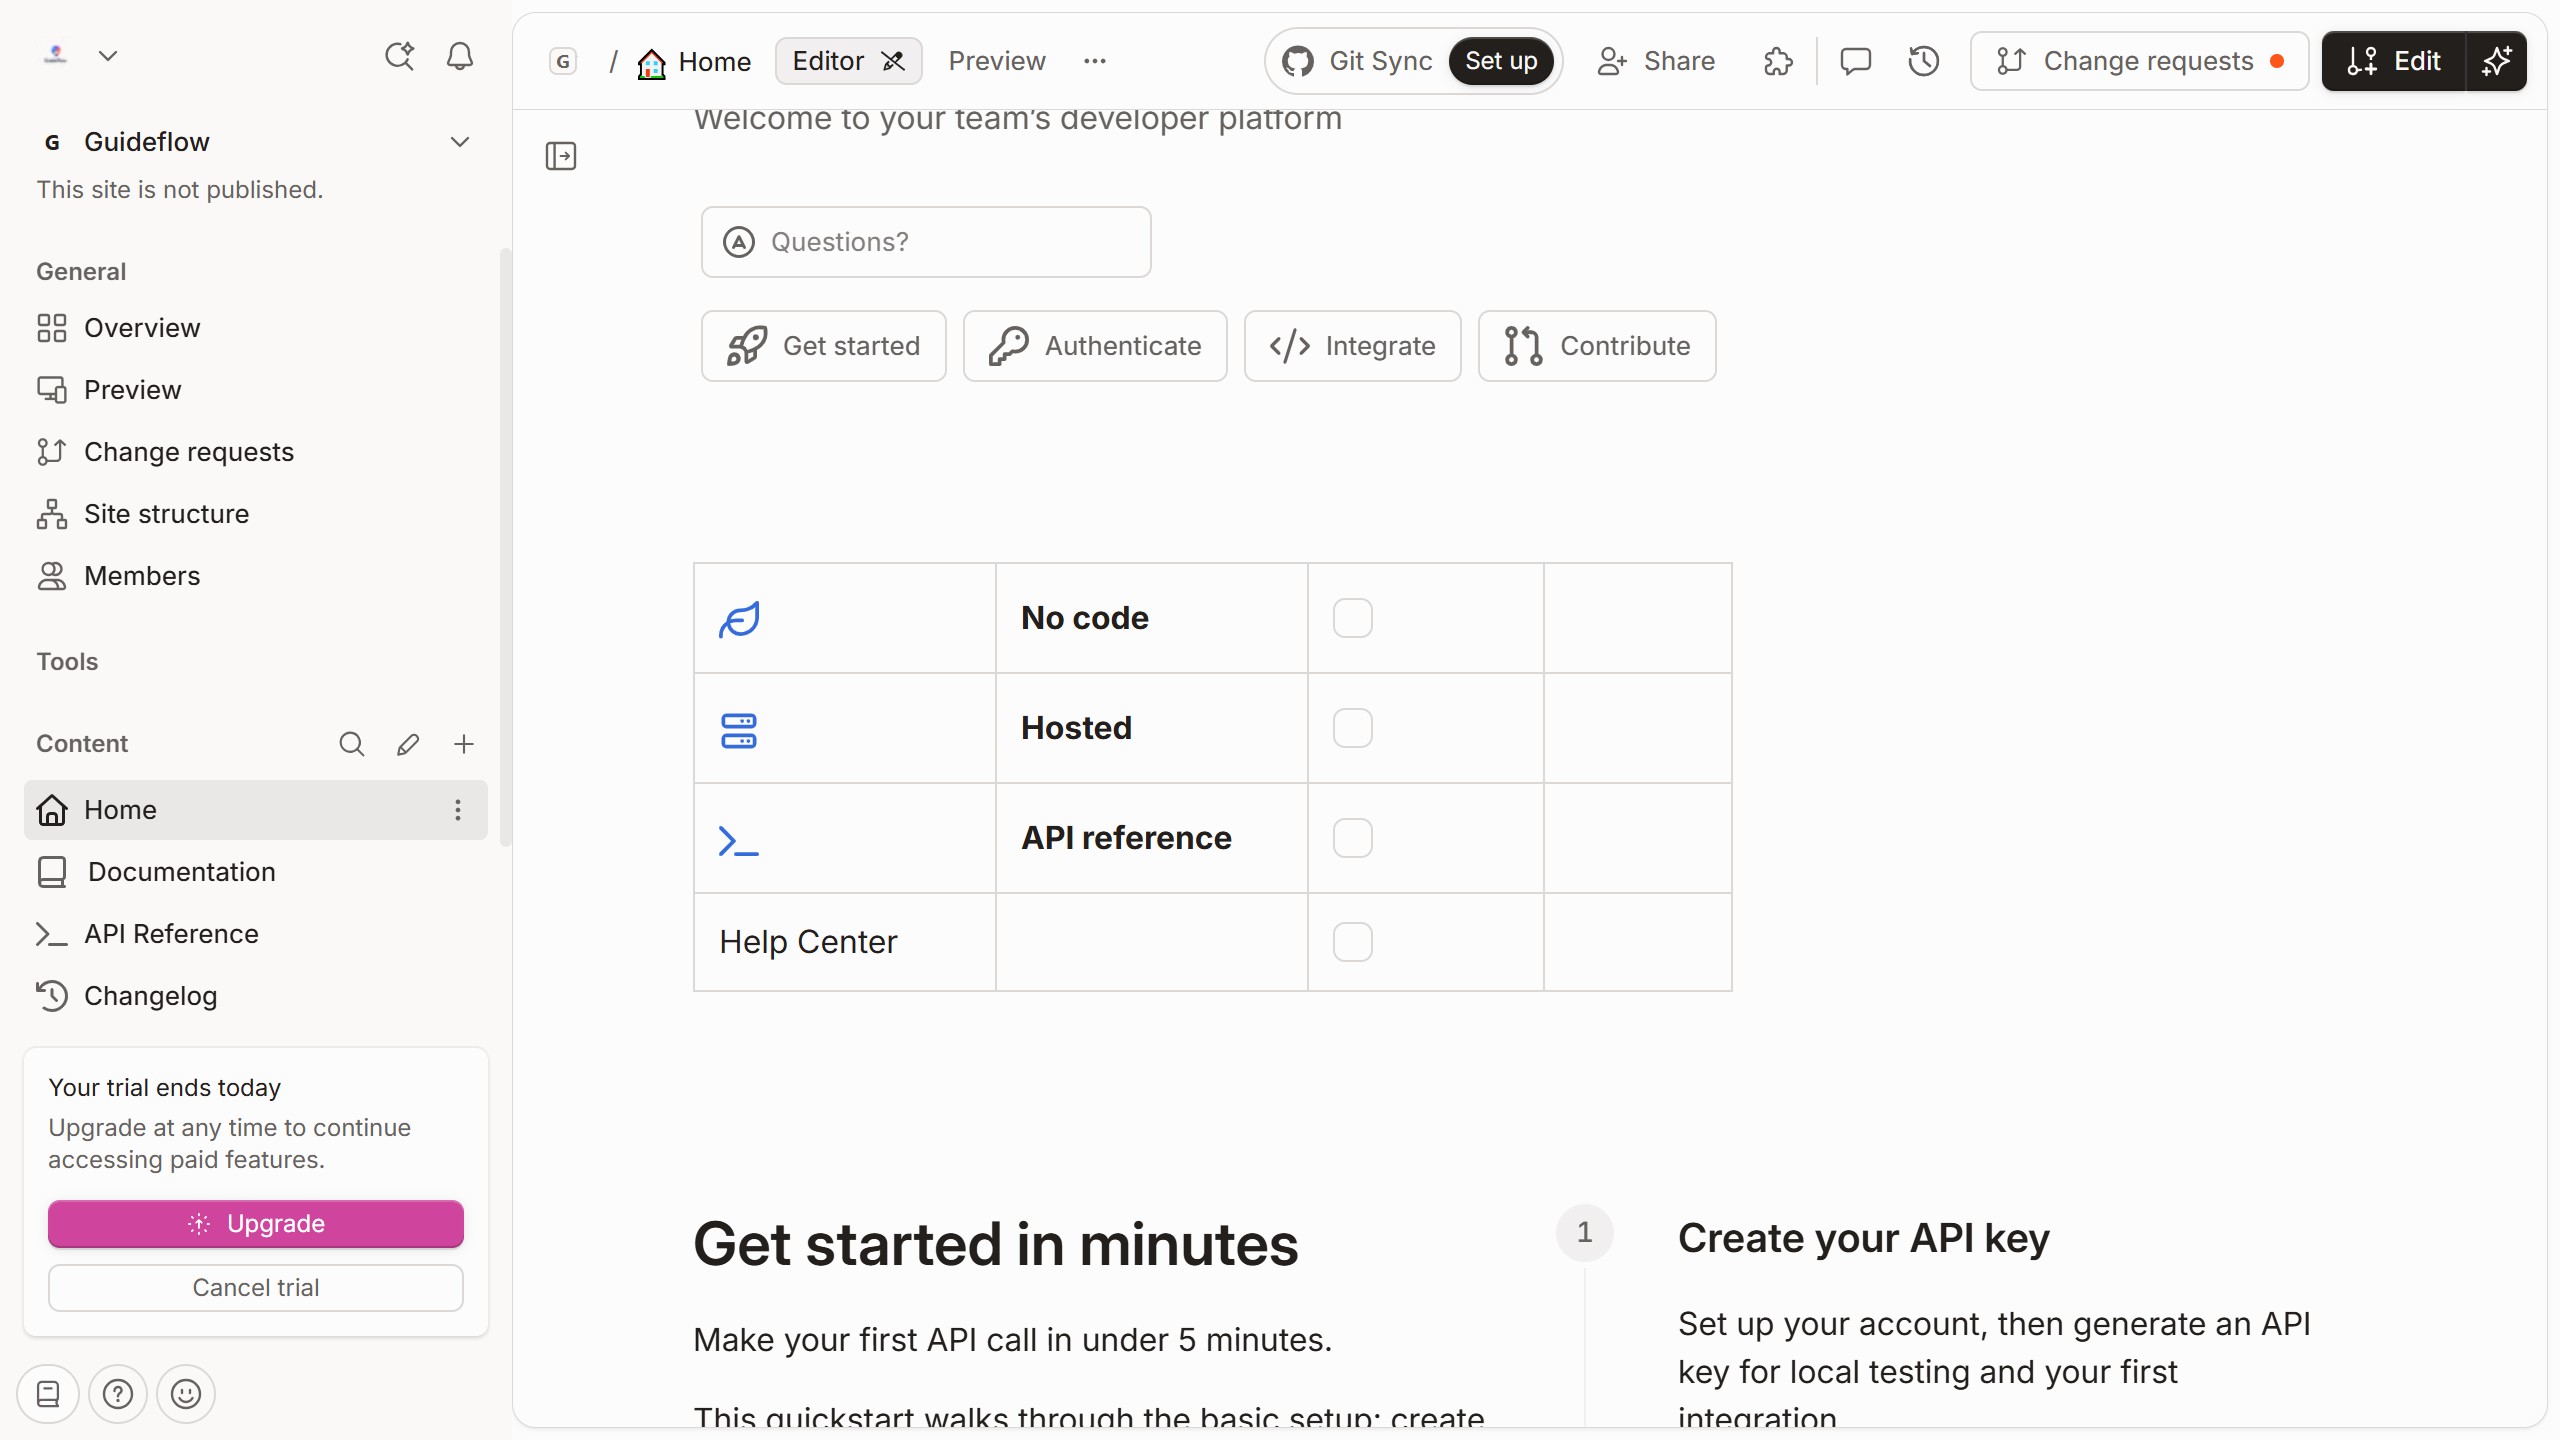Click the Contribute button
The height and width of the screenshot is (1440, 2560).
pyautogui.click(x=1597, y=346)
